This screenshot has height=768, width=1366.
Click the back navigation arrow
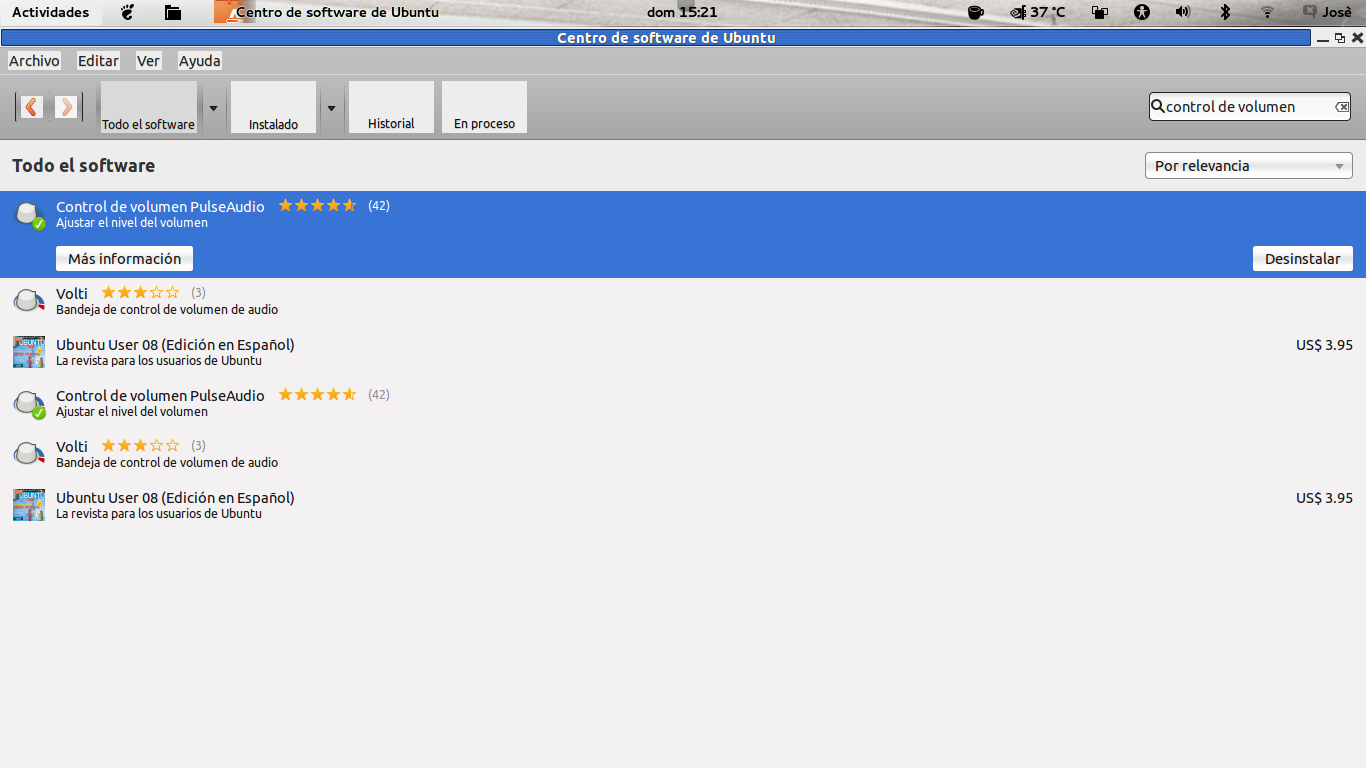click(32, 106)
